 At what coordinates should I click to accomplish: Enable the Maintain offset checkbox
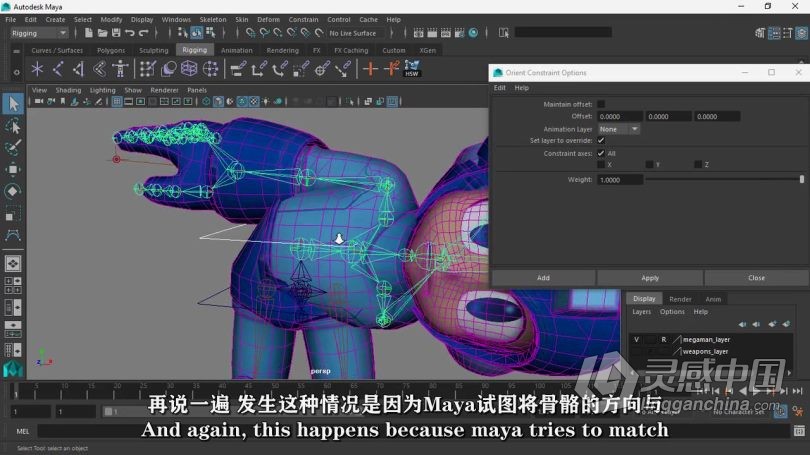[x=601, y=104]
